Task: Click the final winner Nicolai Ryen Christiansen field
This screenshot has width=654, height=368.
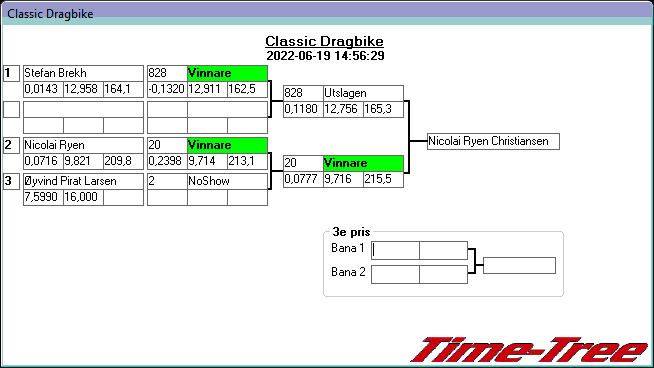Action: (x=493, y=141)
